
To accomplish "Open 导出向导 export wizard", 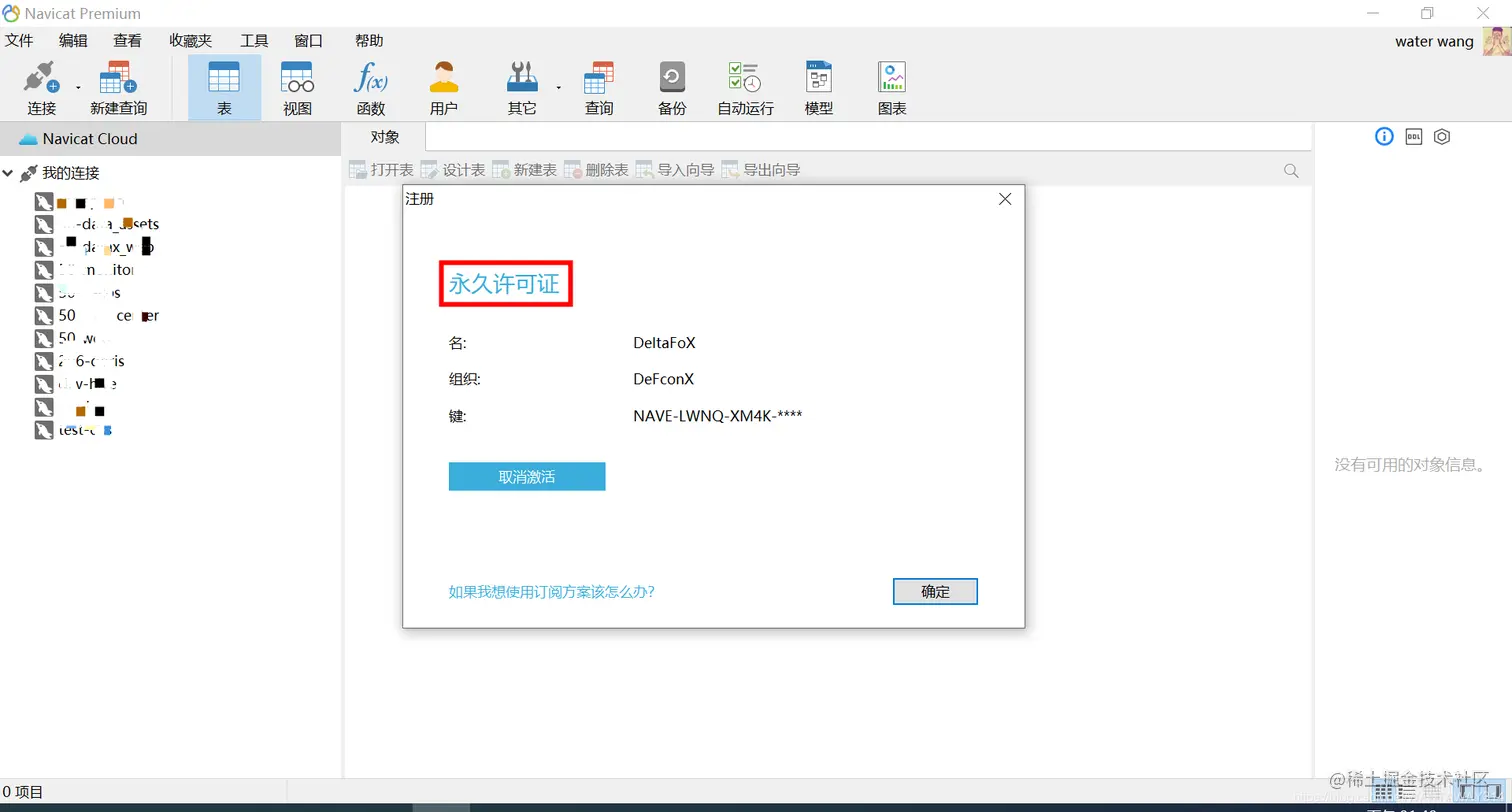I will [x=761, y=170].
